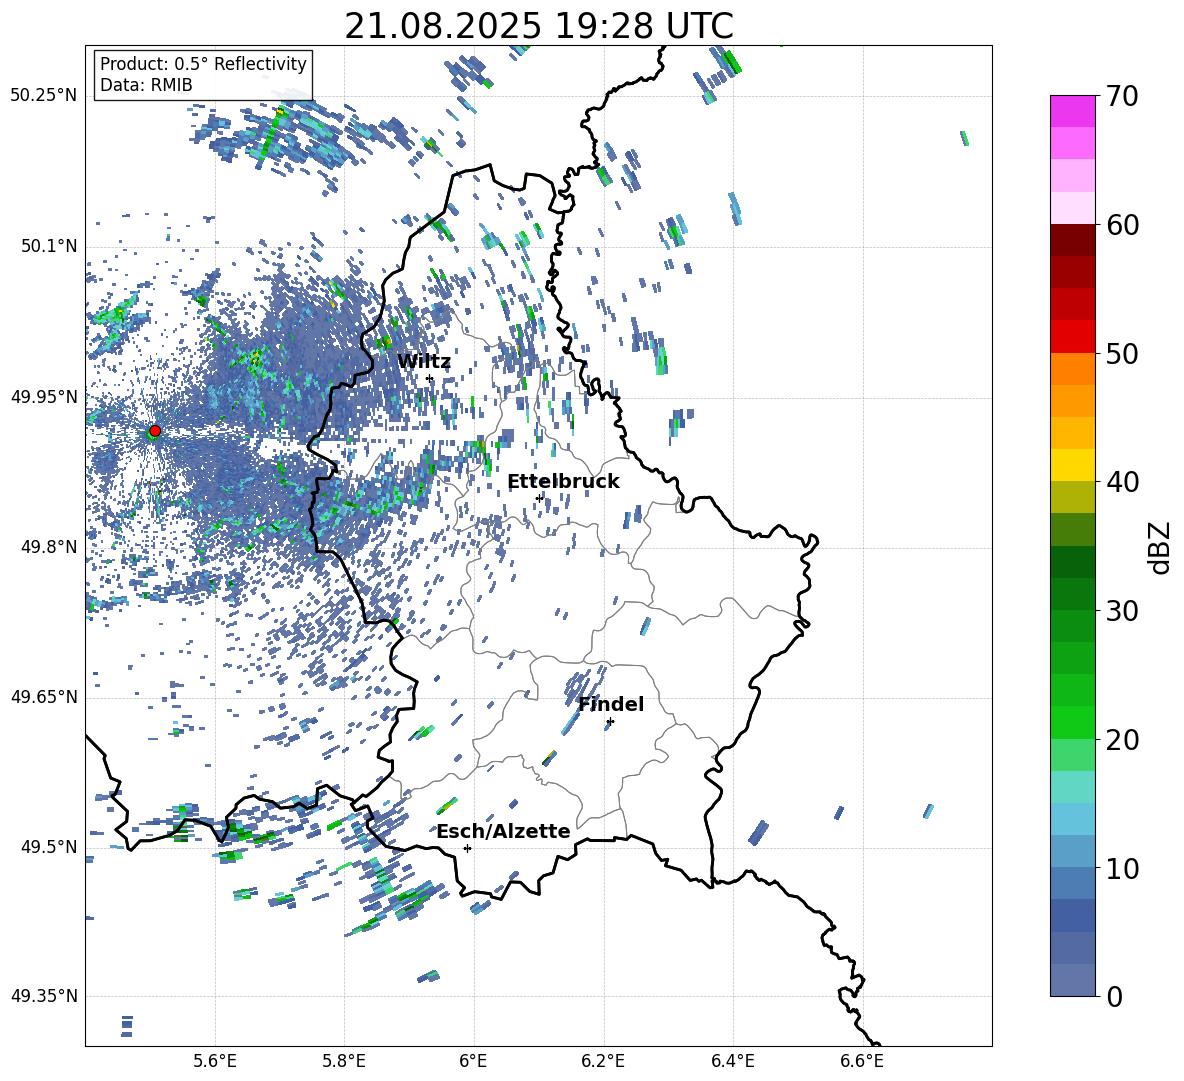Pick the bright red colorbar swatch near 50
The width and height of the screenshot is (1184, 1081).
point(1073,337)
